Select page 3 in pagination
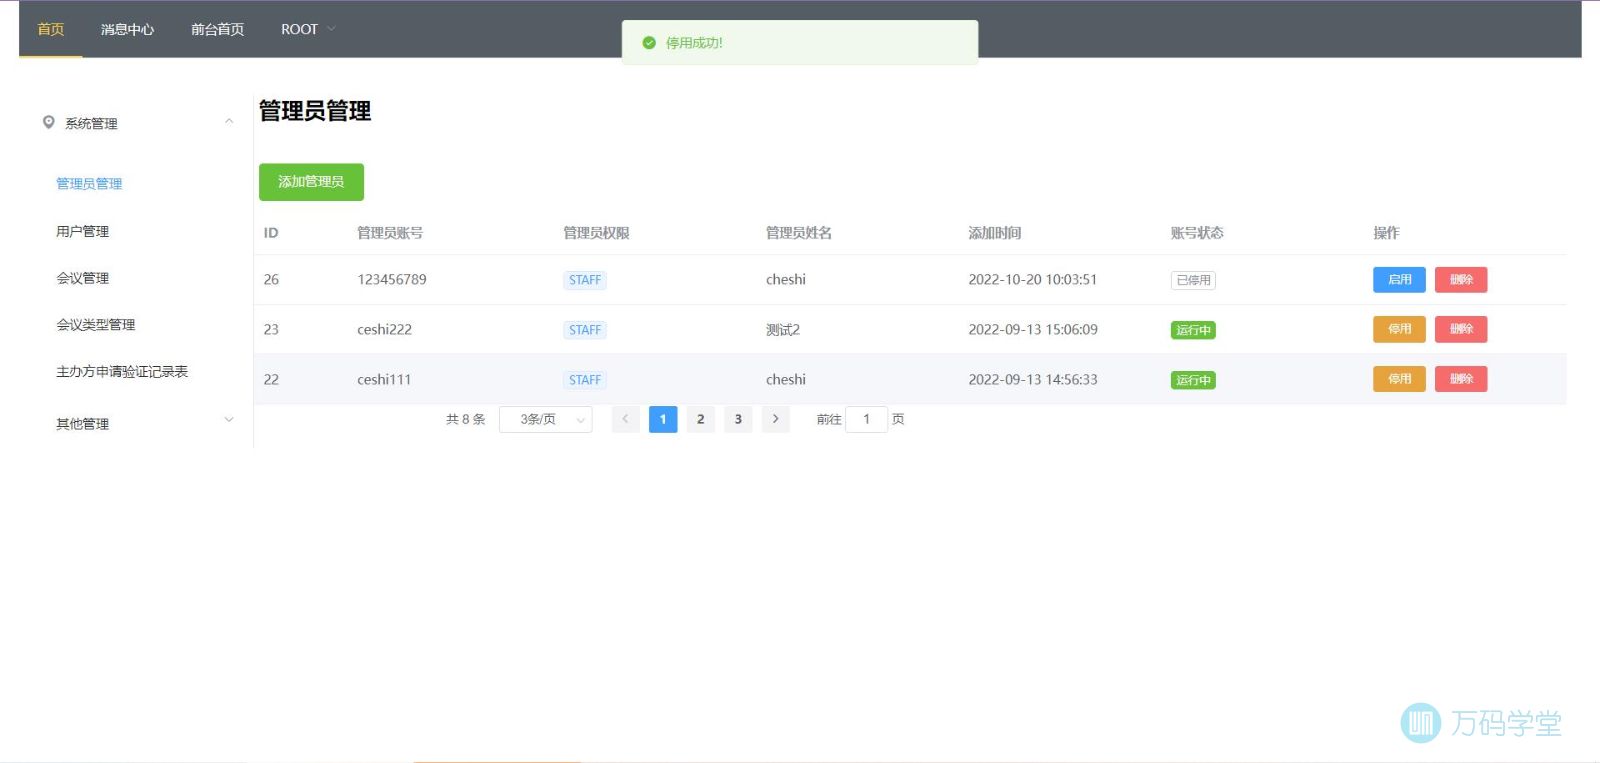The width and height of the screenshot is (1600, 763). click(738, 419)
